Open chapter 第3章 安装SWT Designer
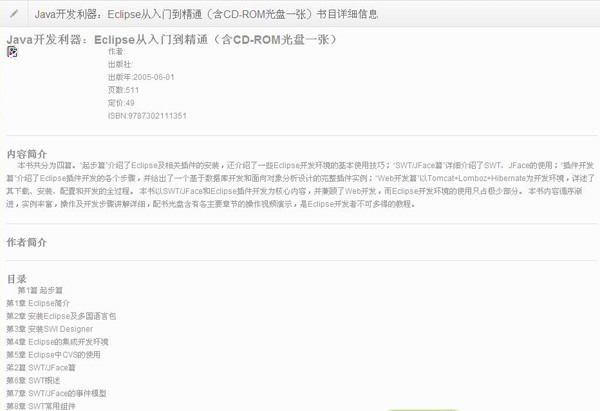Viewport: 600px width, 411px height. click(49, 328)
